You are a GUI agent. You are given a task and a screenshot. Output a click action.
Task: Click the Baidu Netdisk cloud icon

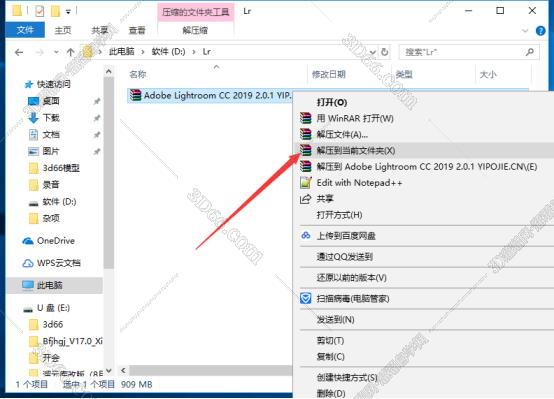(306, 235)
